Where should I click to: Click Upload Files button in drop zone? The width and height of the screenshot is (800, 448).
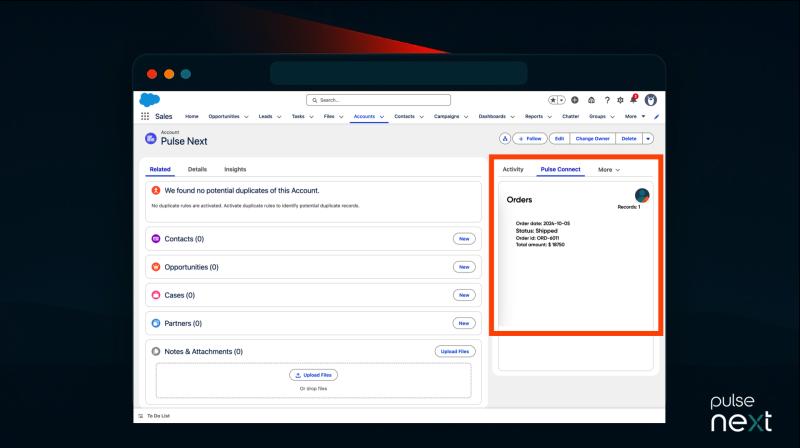coord(313,375)
